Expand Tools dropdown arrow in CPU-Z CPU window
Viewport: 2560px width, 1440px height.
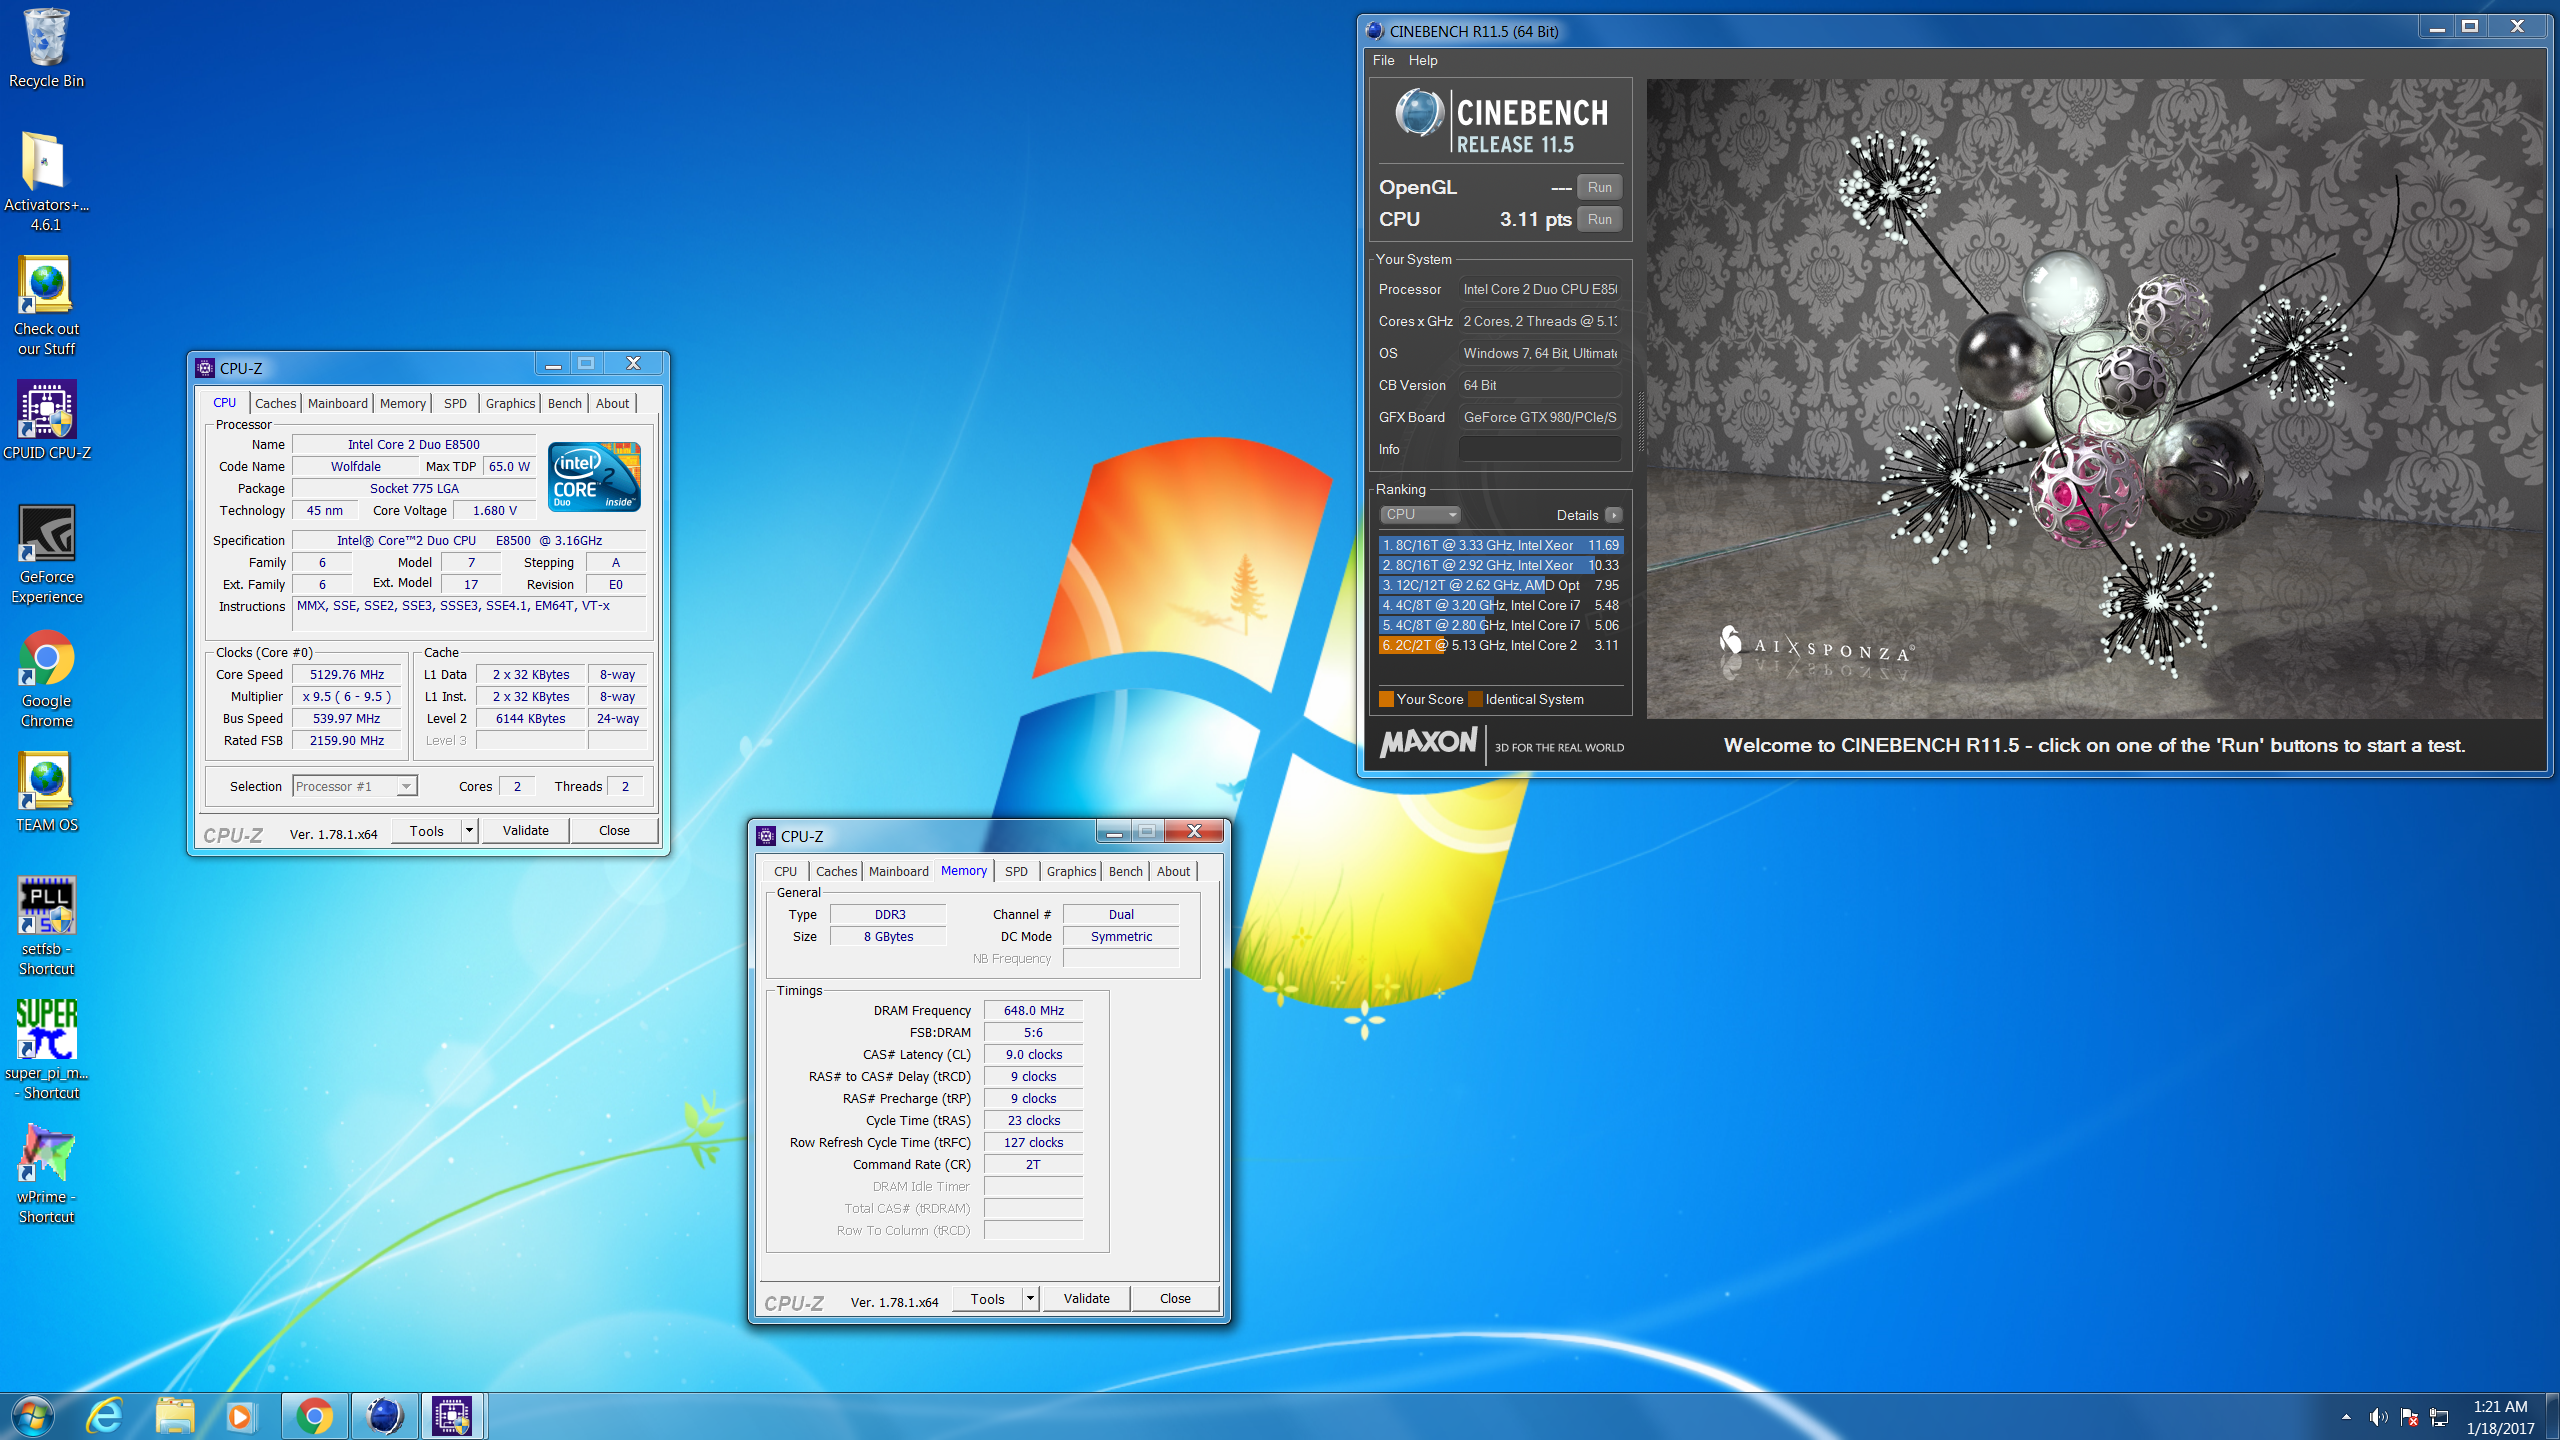[x=469, y=830]
